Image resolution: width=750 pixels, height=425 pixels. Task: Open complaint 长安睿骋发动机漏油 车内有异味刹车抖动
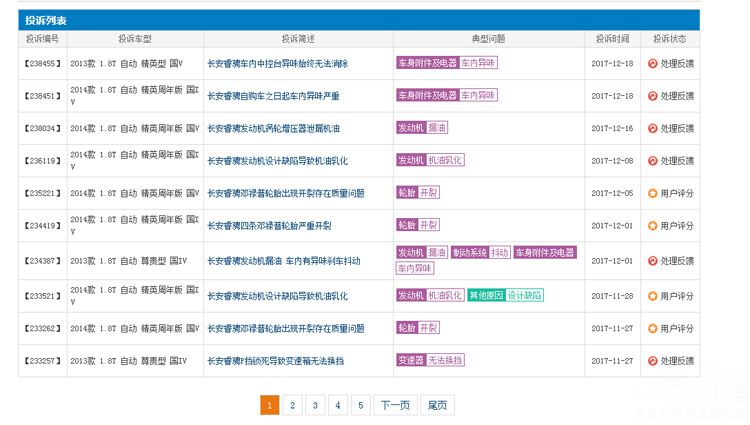(284, 261)
